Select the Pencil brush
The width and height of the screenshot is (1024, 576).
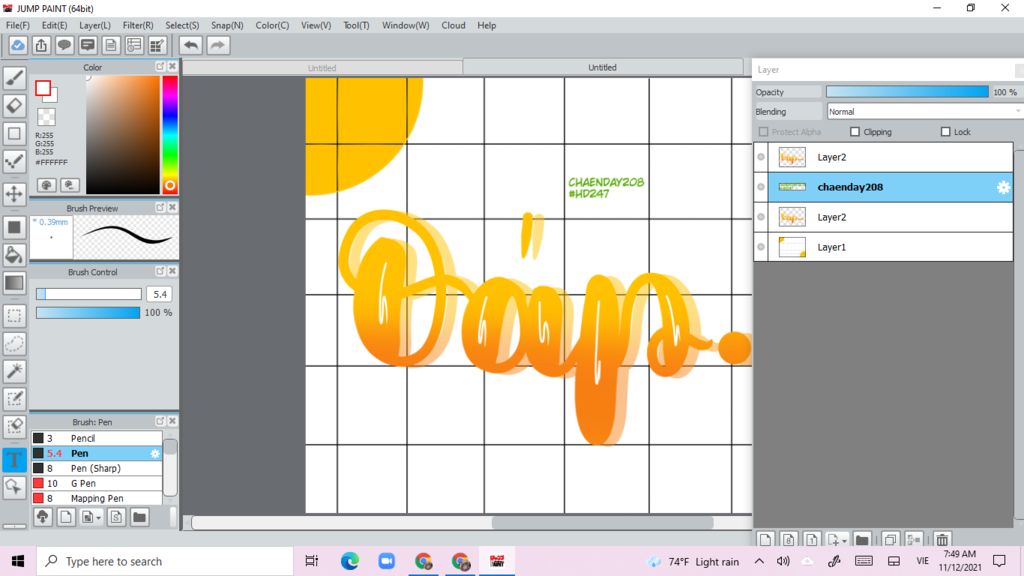97,438
